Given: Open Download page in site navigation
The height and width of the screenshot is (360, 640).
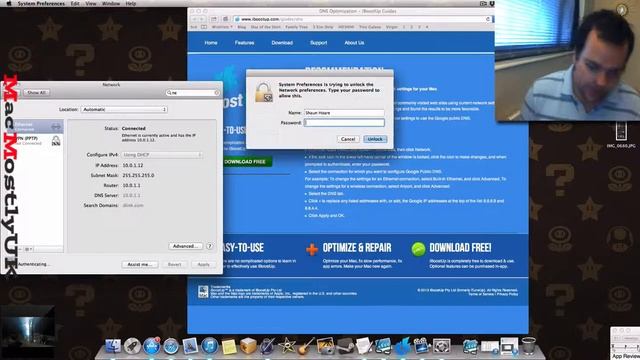Looking at the screenshot, I should point(282,43).
